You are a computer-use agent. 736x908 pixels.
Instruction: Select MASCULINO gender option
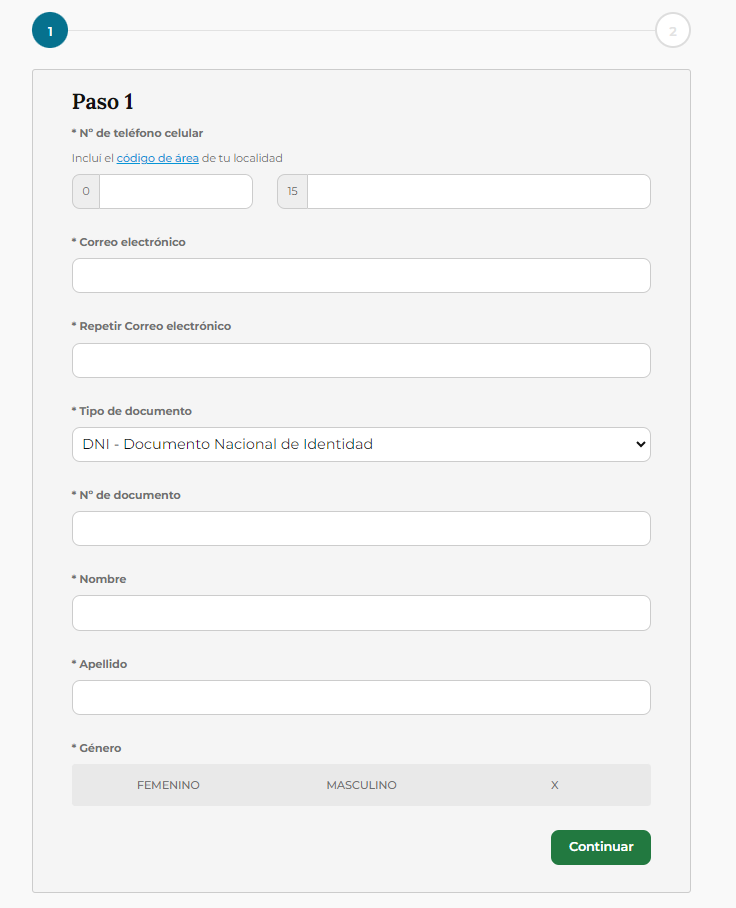361,785
